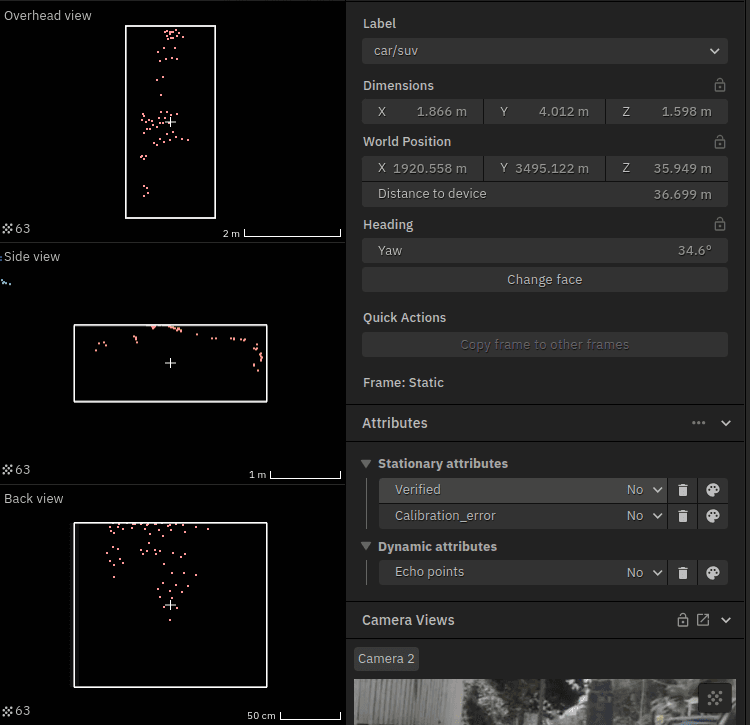Click the Change face button
Image resolution: width=750 pixels, height=725 pixels.
(x=544, y=280)
